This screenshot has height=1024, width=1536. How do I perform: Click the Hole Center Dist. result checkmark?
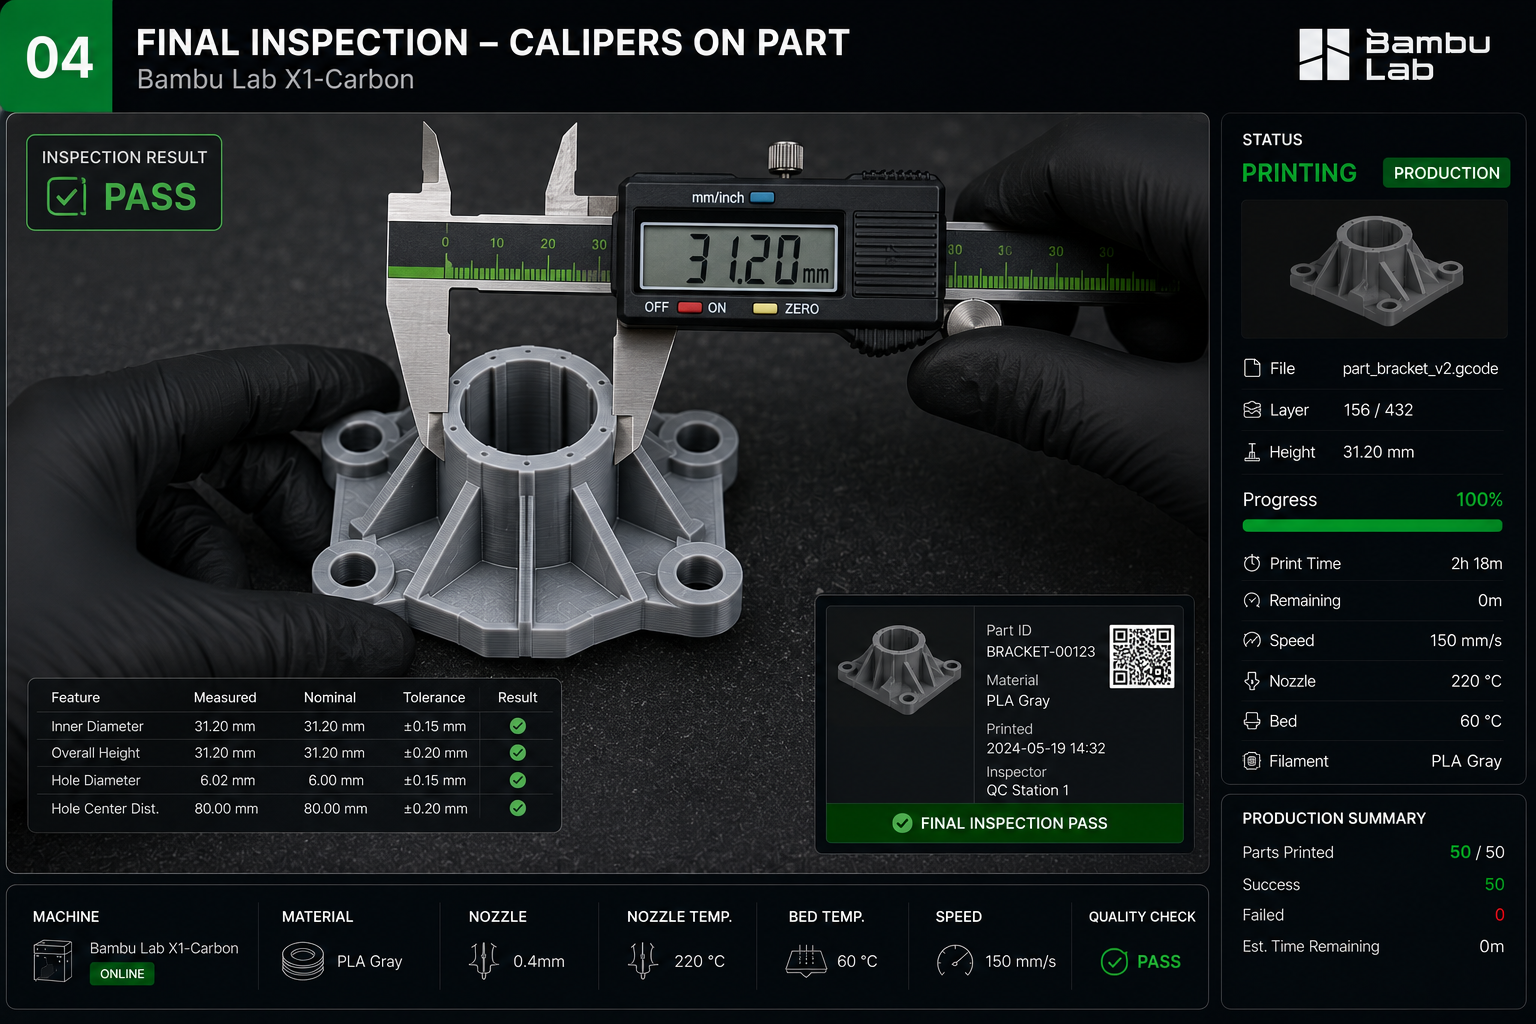click(x=518, y=808)
